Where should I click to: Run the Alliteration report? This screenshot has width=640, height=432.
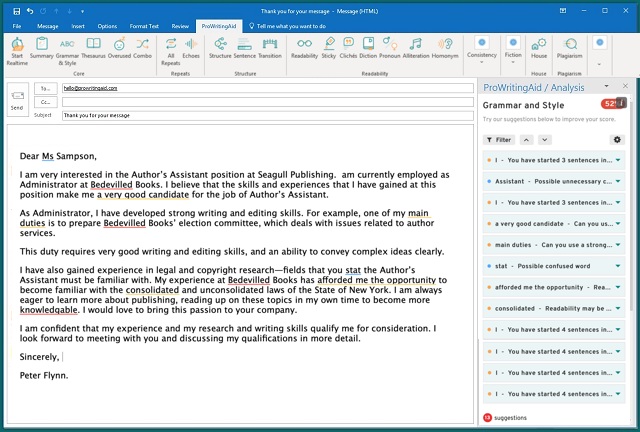(416, 48)
